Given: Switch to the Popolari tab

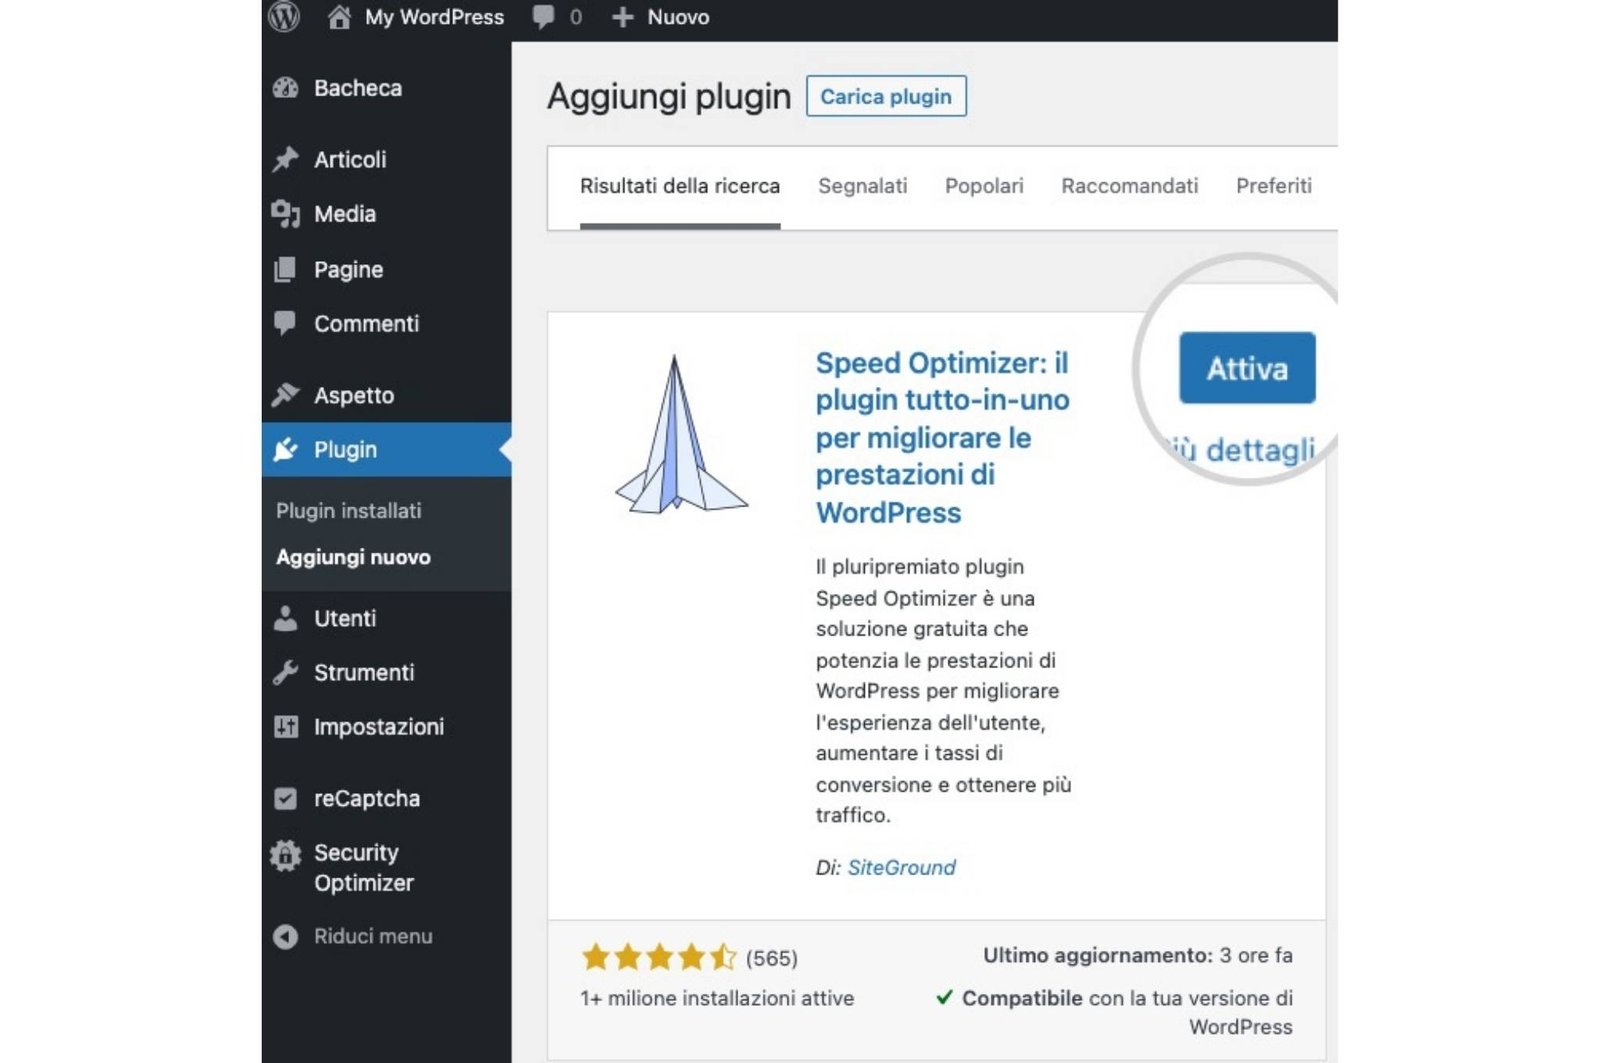Looking at the screenshot, I should coord(984,186).
